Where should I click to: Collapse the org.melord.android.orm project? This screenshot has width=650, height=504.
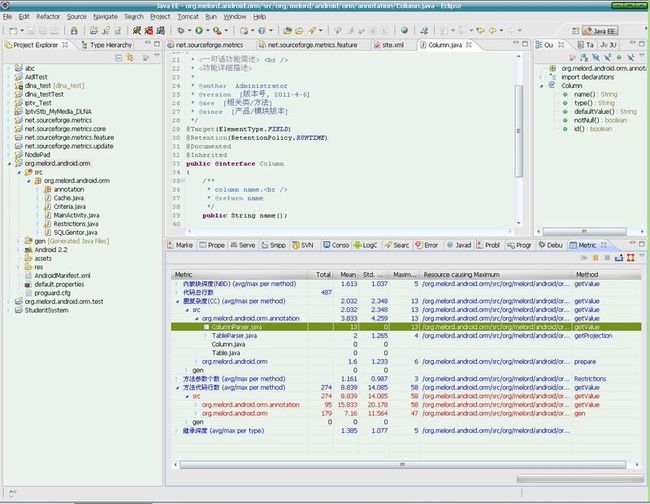(9, 164)
